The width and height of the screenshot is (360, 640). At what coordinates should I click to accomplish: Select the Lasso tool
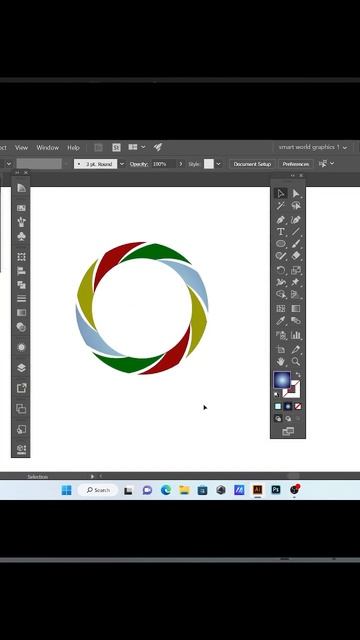[x=296, y=206]
